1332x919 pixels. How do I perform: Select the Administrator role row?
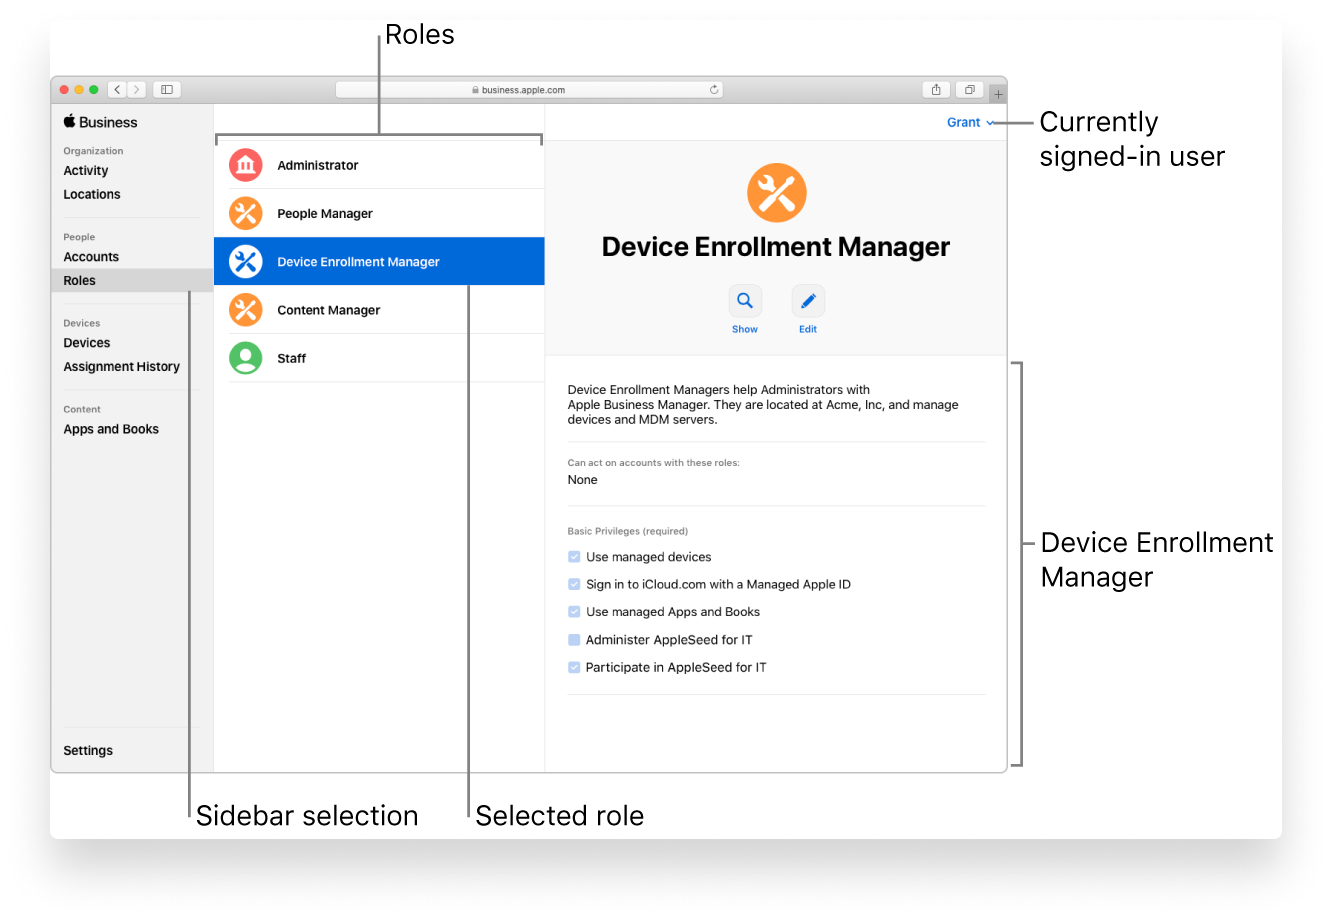[x=380, y=165]
